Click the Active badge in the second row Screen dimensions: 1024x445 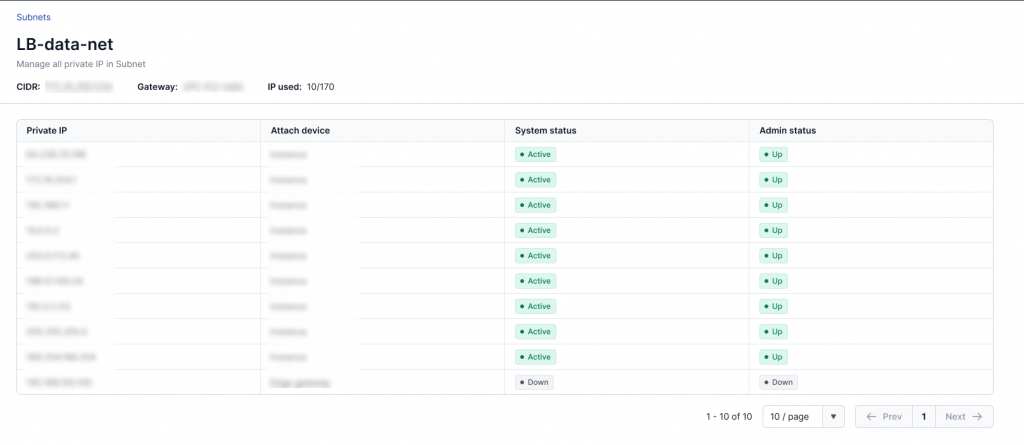pos(535,180)
